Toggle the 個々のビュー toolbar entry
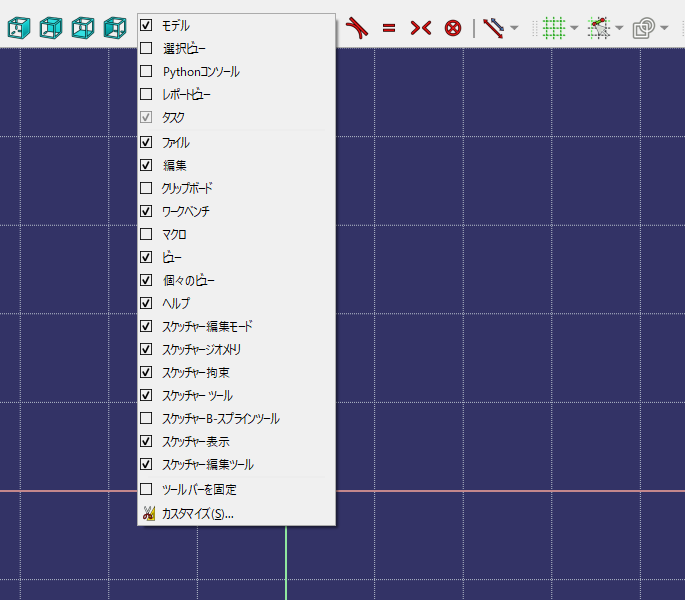Screen dimensions: 685x600 [x=236, y=280]
